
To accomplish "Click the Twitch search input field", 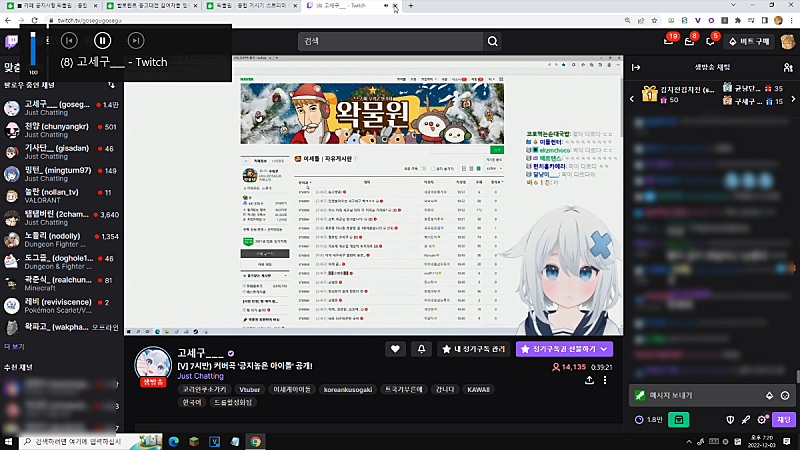I will click(x=390, y=41).
